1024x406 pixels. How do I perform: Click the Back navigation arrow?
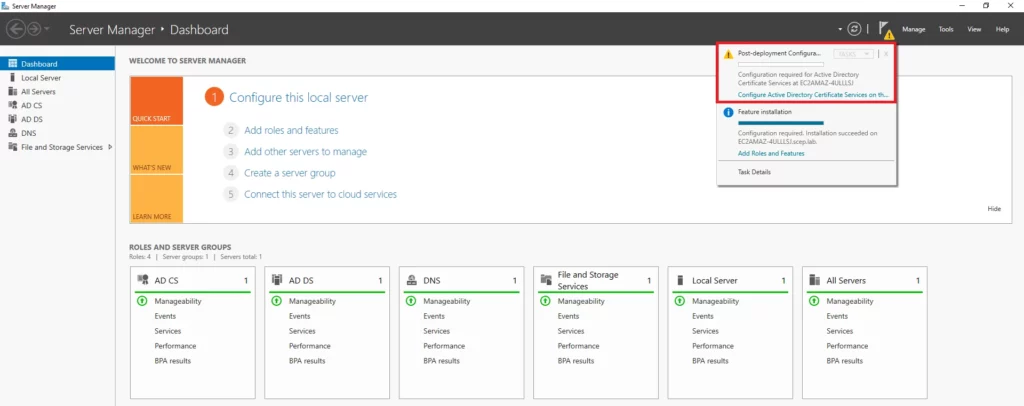[x=16, y=29]
